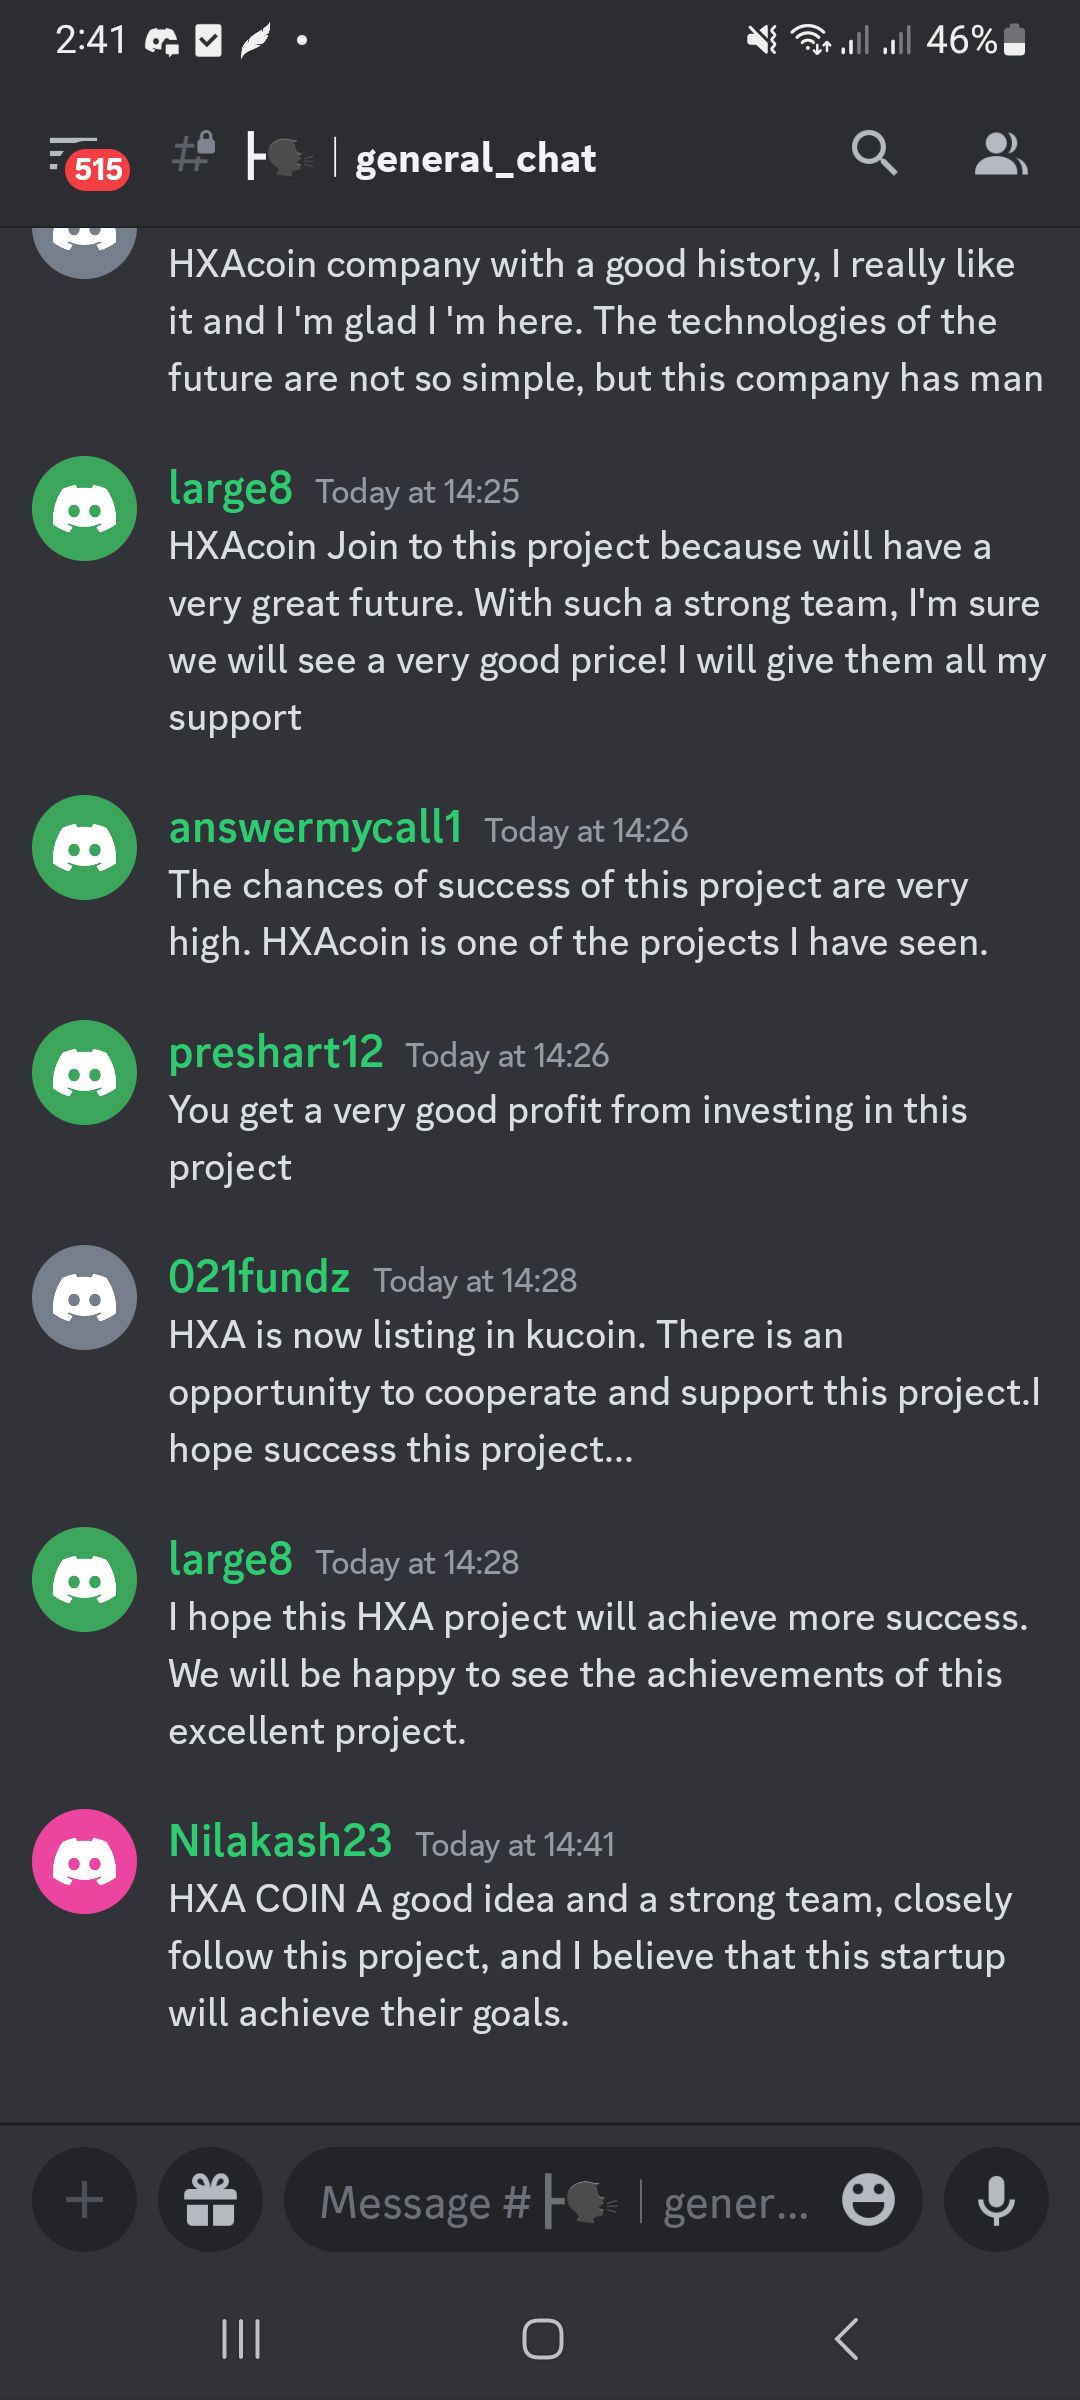Tap the Nilakash23 username

pos(280,1840)
